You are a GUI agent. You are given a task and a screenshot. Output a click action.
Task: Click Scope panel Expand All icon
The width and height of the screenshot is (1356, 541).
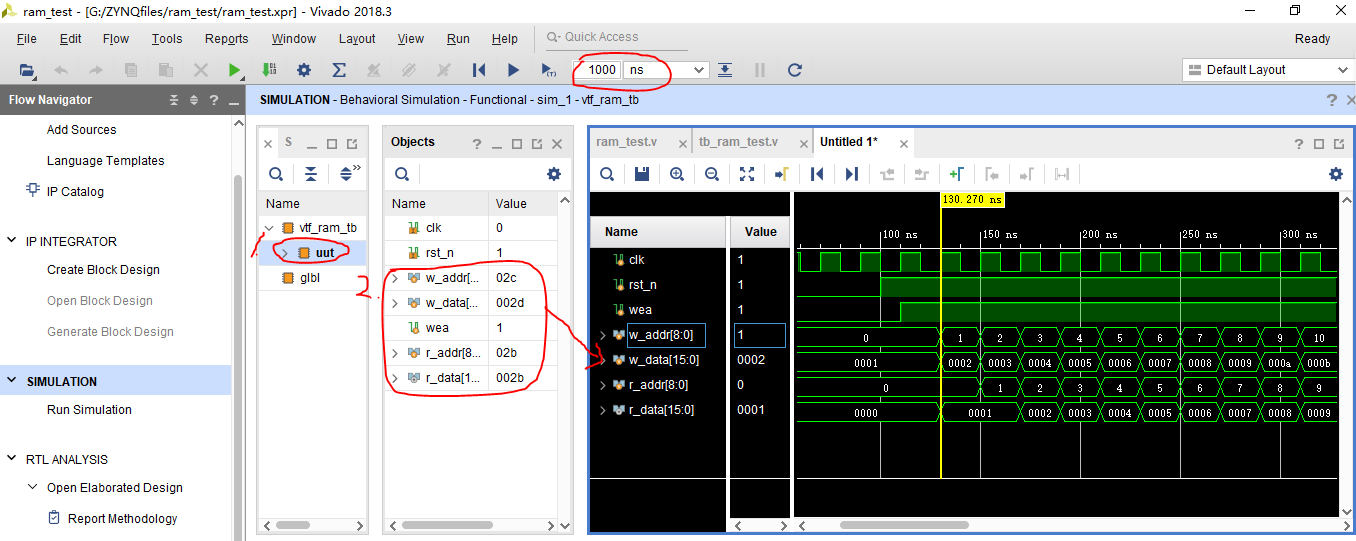[346, 174]
